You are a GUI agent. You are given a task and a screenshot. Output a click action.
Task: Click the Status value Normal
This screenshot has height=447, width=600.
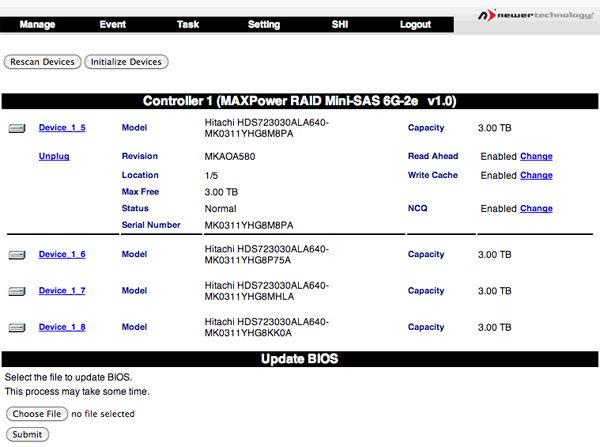click(x=220, y=209)
